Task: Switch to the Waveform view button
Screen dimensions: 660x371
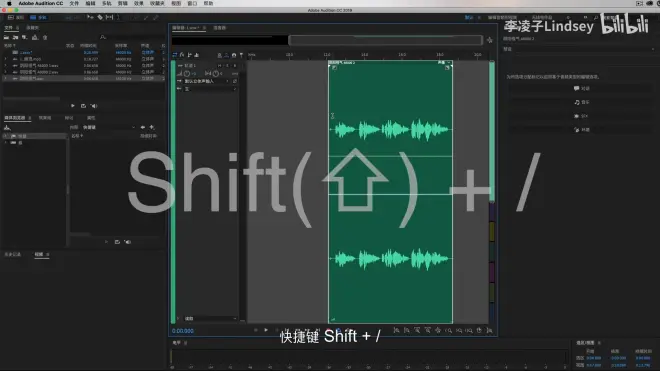Action: [16, 17]
